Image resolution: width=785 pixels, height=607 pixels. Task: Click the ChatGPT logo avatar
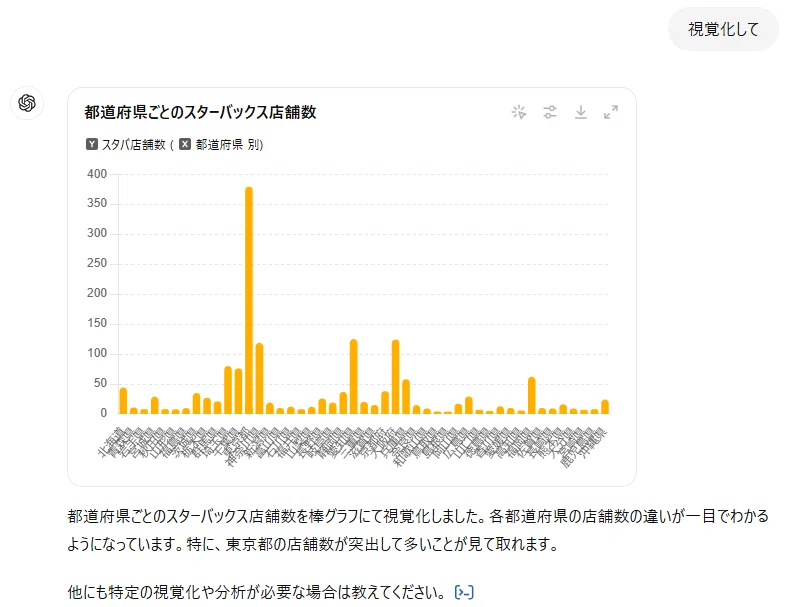pos(27,103)
